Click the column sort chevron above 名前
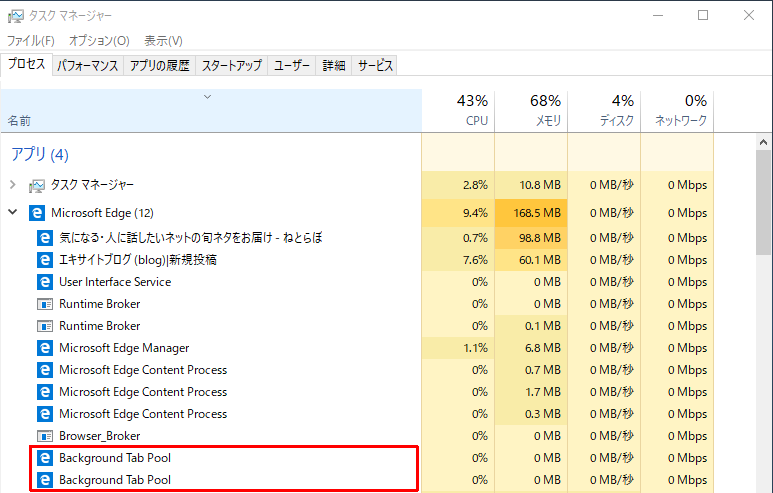This screenshot has width=773, height=493. coord(208,97)
